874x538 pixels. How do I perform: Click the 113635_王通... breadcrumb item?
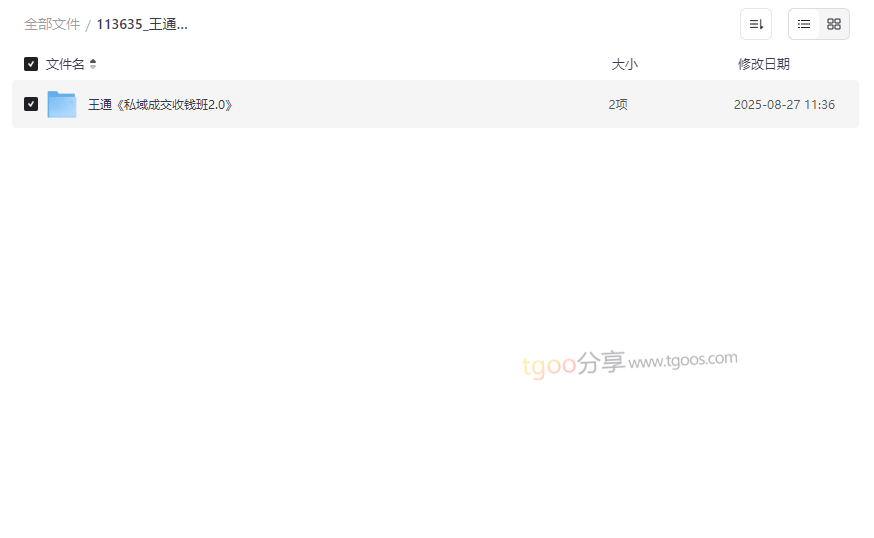tap(142, 25)
